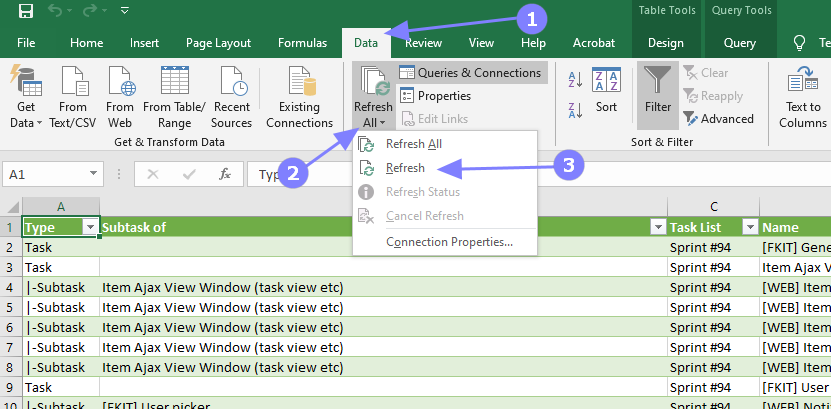
Task: Toggle the Filter funnel button
Action: coord(657,90)
